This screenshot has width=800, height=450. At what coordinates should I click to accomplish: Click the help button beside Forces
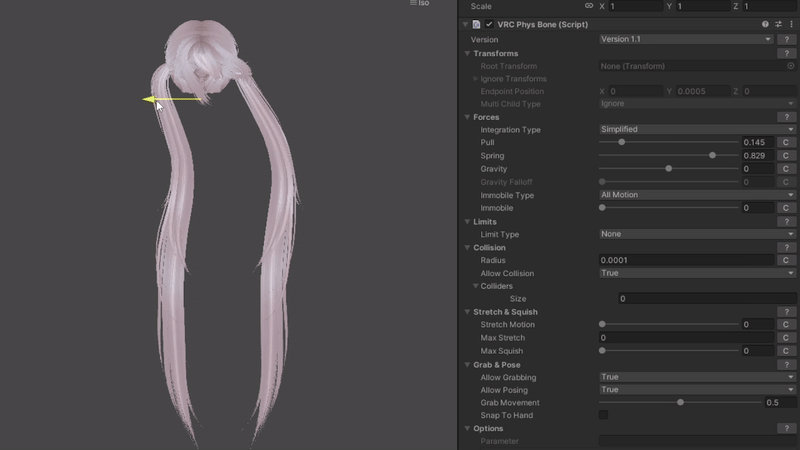786,117
